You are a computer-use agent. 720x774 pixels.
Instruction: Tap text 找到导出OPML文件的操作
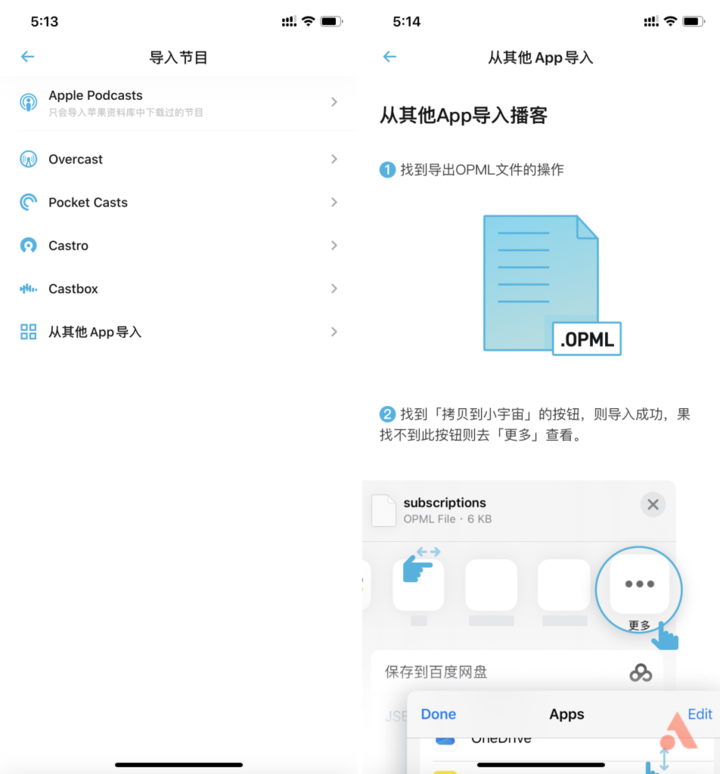click(482, 170)
